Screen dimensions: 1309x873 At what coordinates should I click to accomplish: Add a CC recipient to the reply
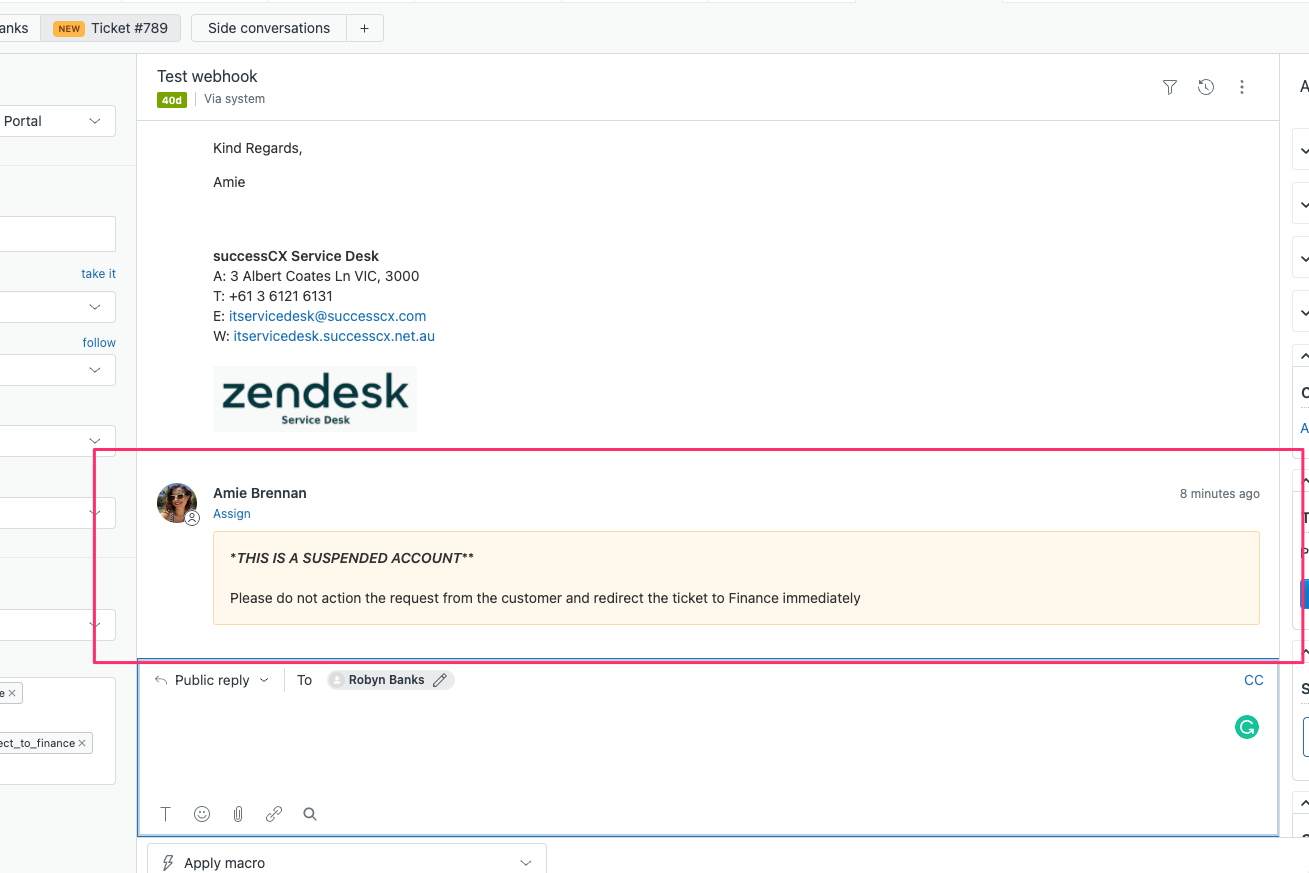[1253, 679]
